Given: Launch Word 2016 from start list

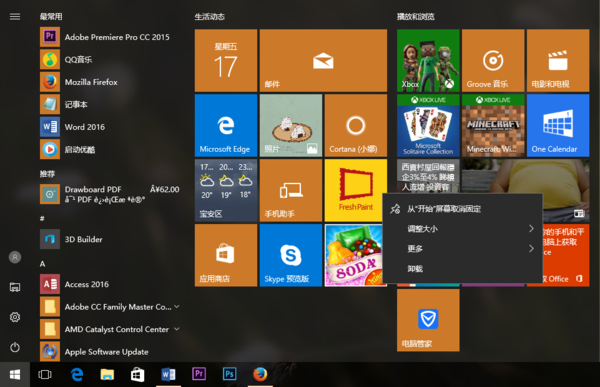Looking at the screenshot, I should (x=109, y=127).
